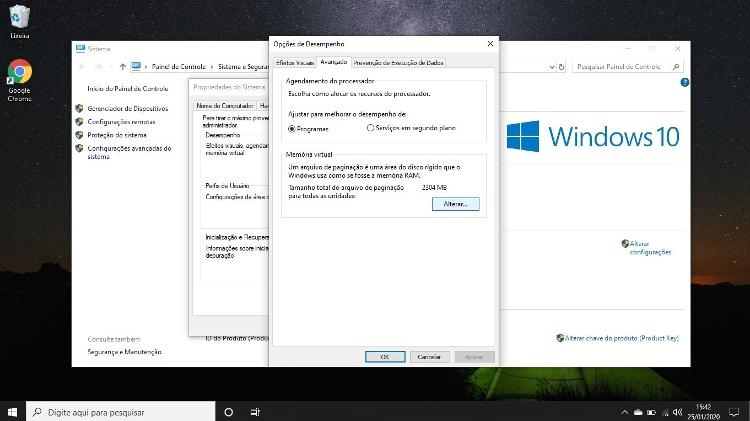Click the Aplicar button
Image resolution: width=750 pixels, height=421 pixels.
tap(474, 357)
